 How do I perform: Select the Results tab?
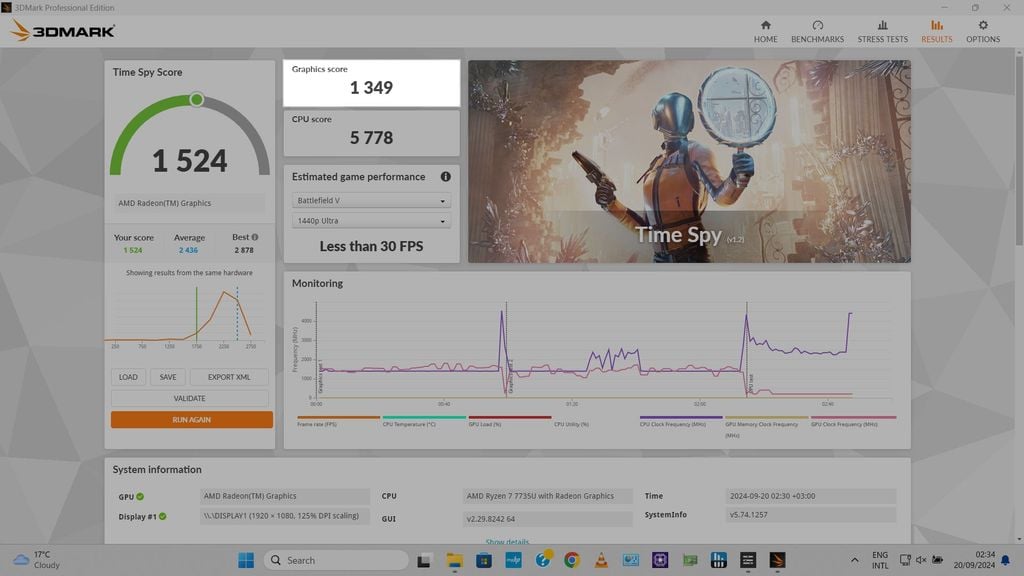click(936, 31)
